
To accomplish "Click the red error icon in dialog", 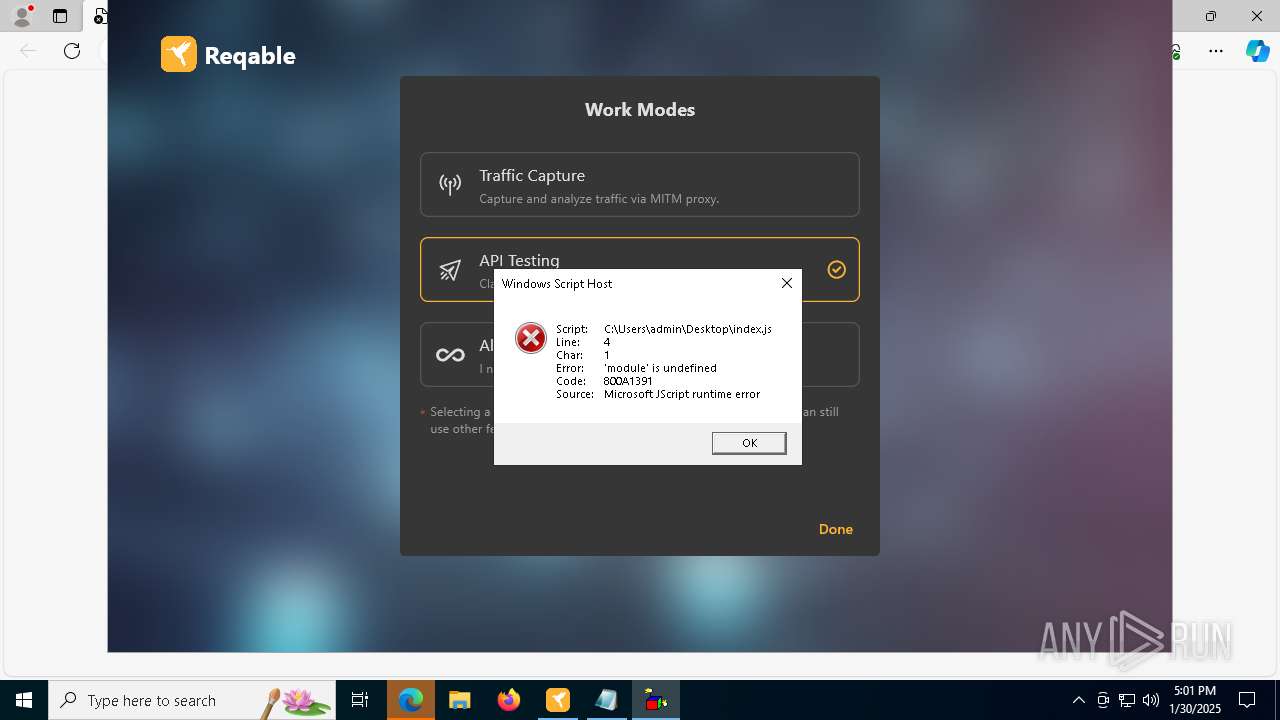I will click(x=531, y=338).
